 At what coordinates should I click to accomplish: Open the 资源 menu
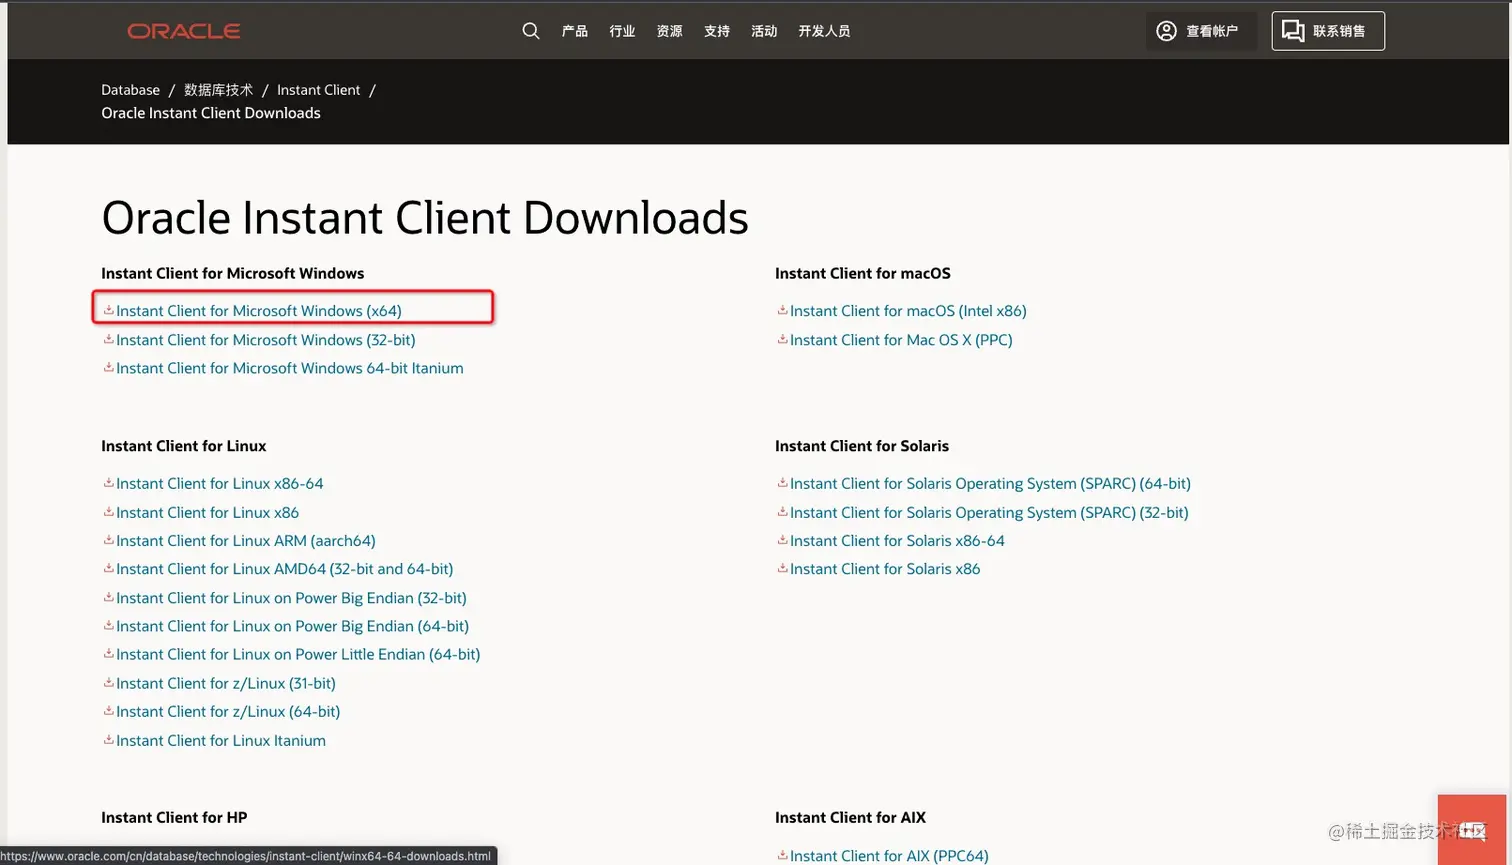(668, 31)
